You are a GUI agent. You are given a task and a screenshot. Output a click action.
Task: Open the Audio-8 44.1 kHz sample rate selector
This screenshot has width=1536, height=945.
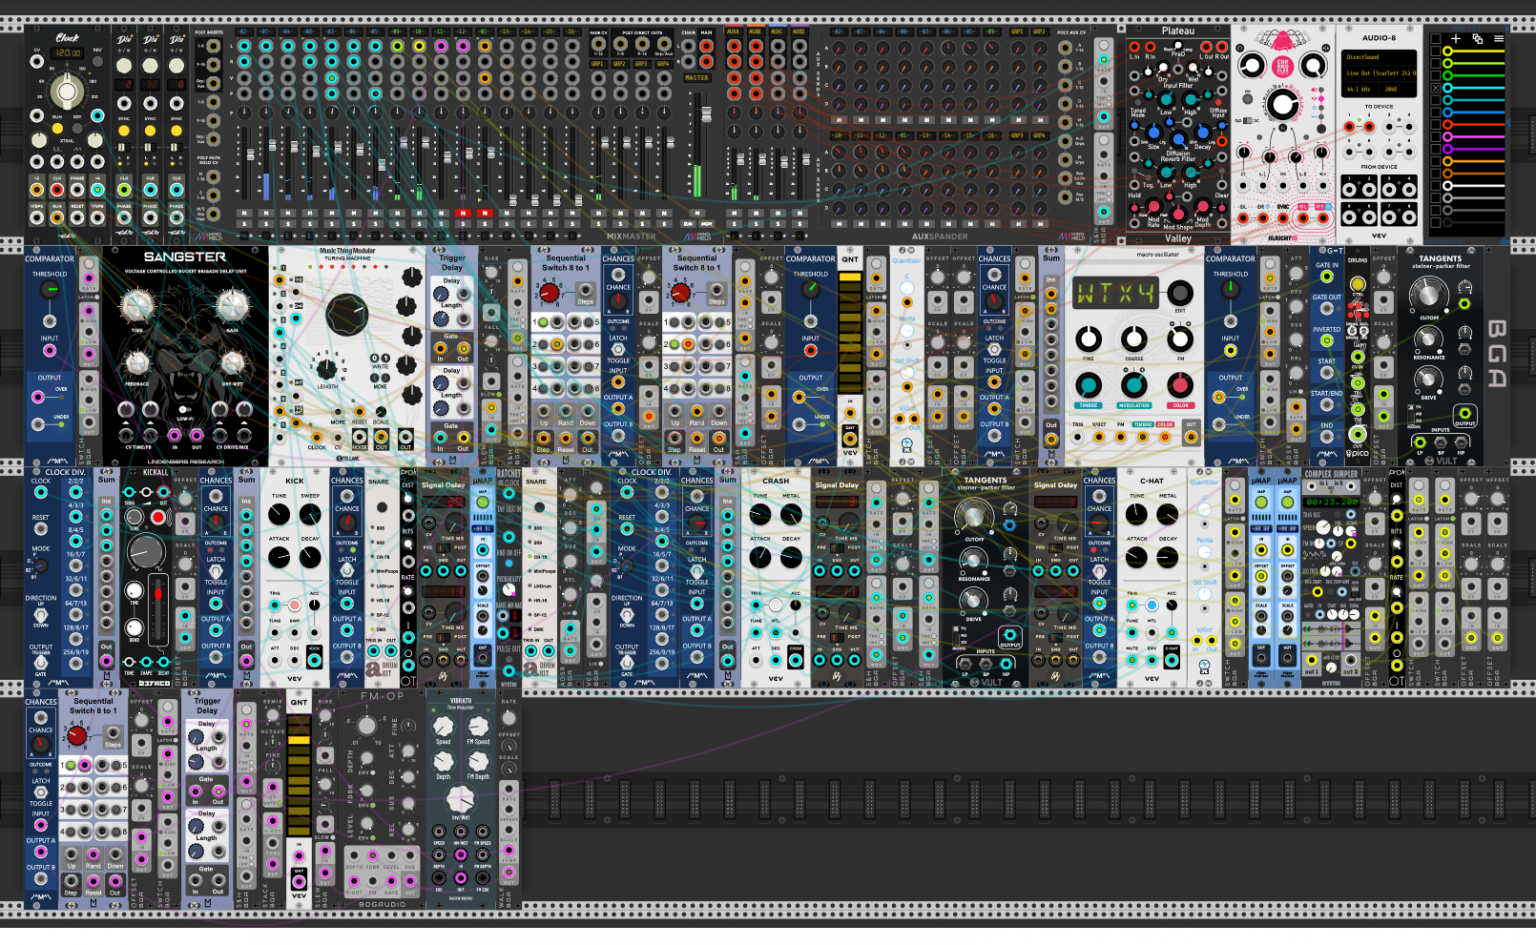1359,89
